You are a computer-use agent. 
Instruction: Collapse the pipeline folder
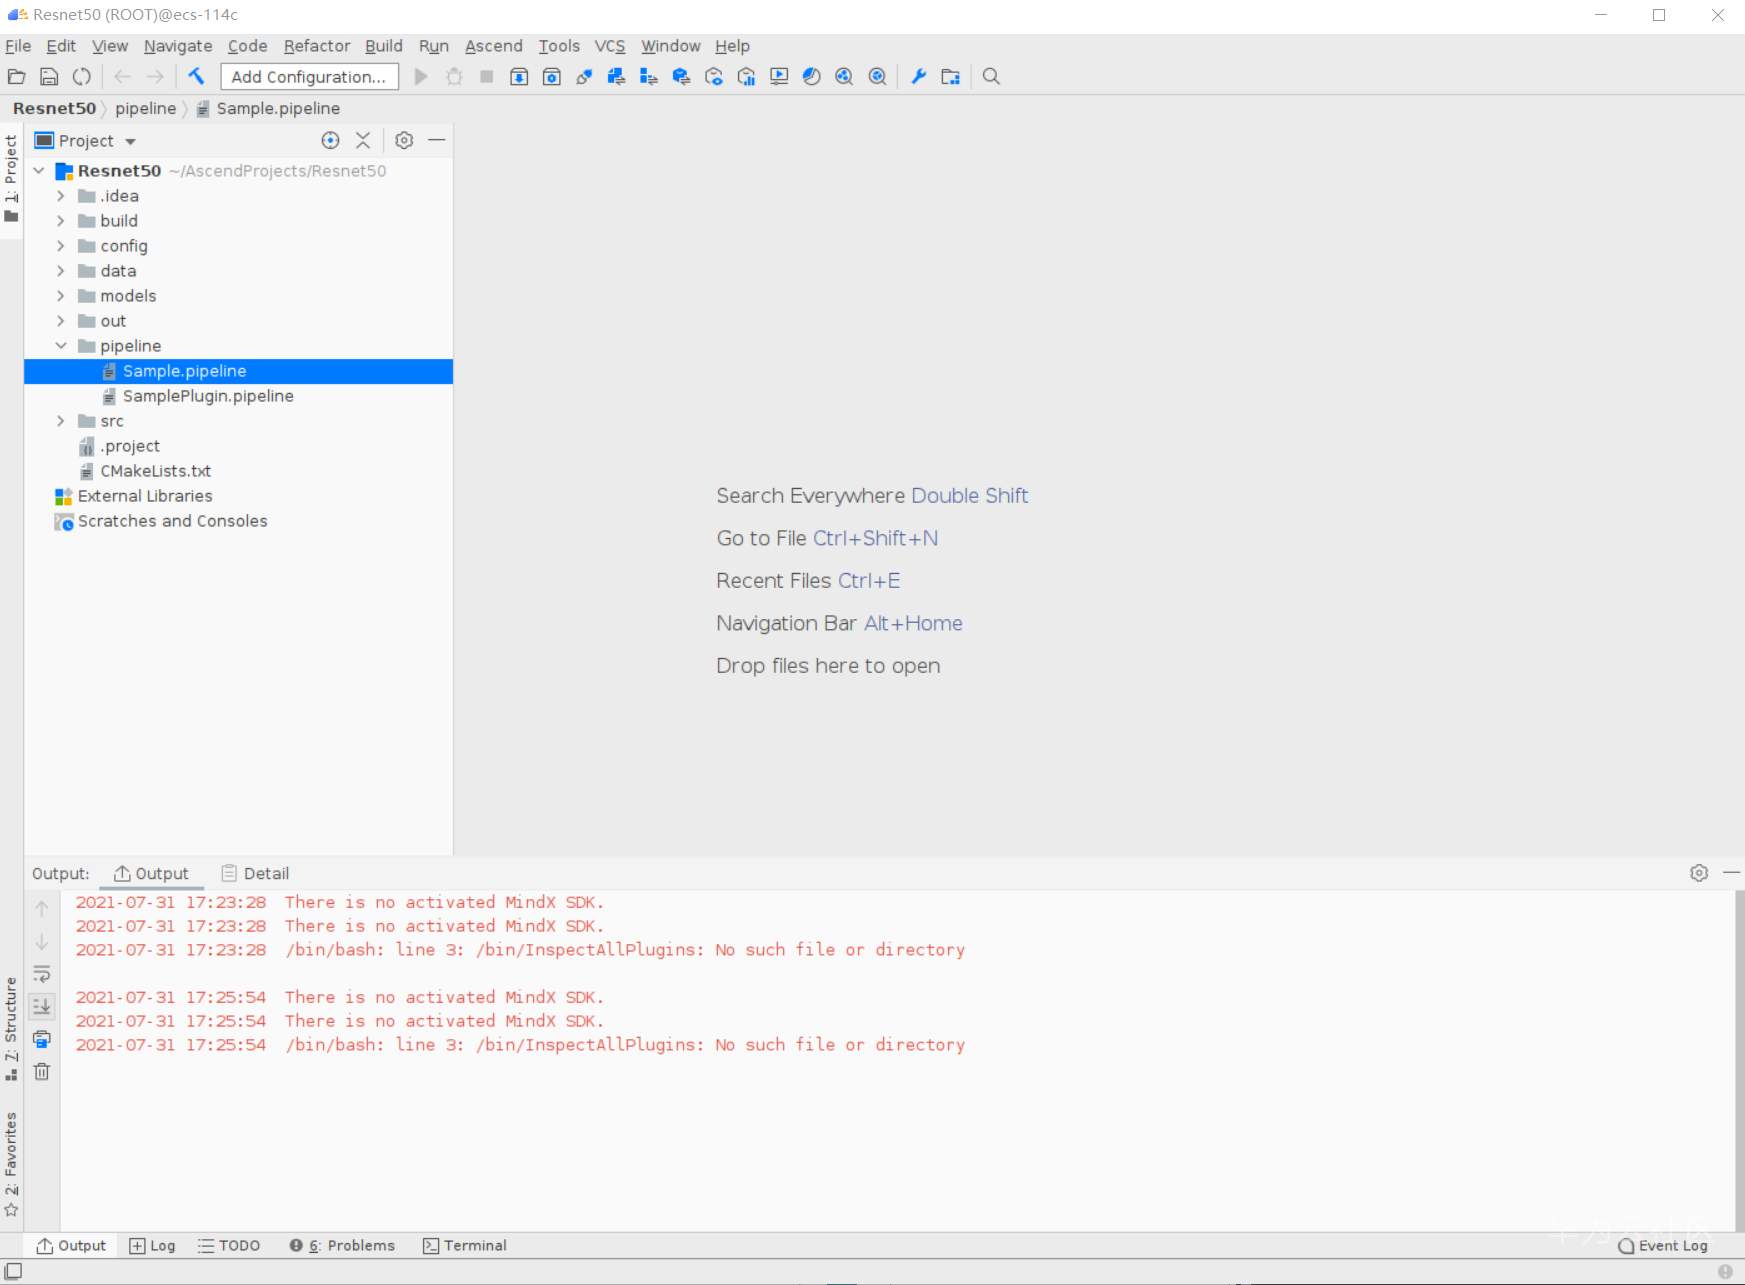tap(61, 346)
